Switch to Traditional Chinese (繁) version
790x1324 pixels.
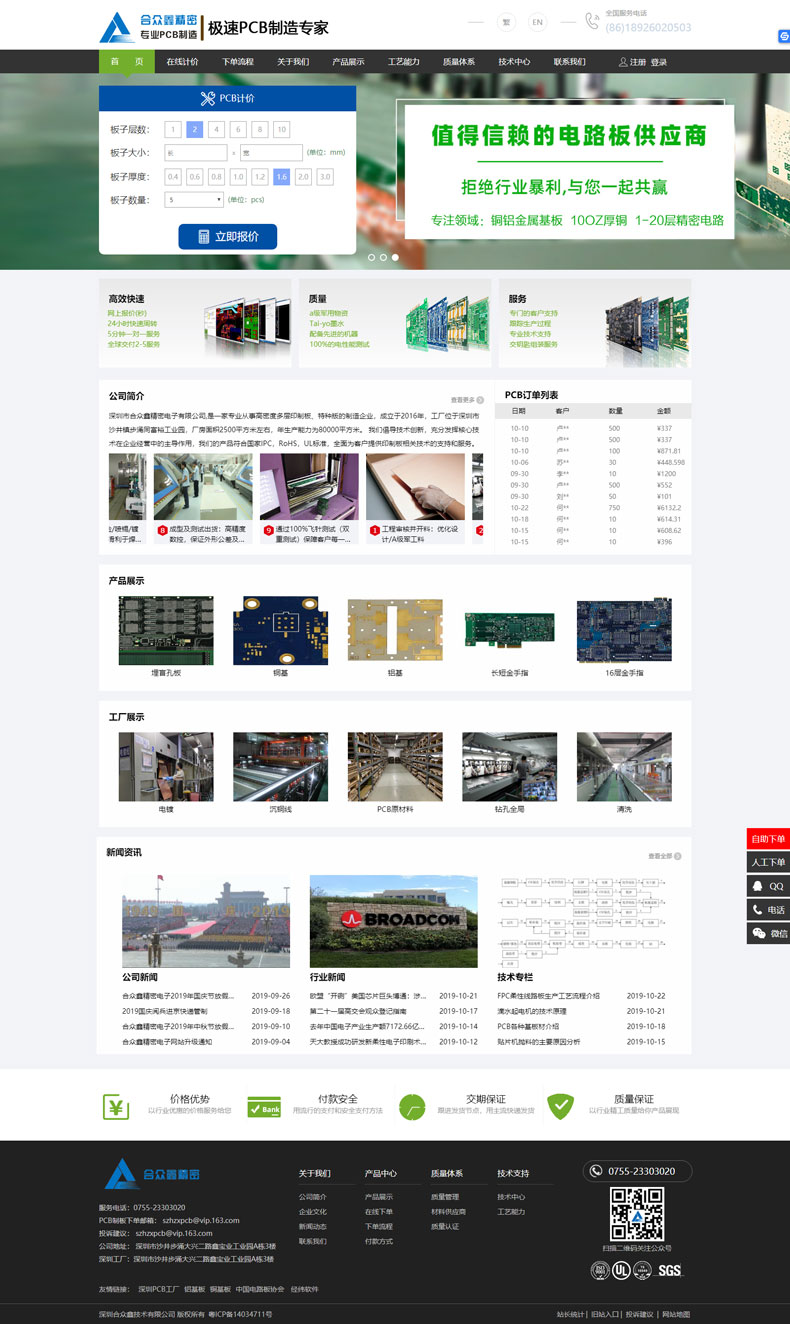(x=506, y=22)
